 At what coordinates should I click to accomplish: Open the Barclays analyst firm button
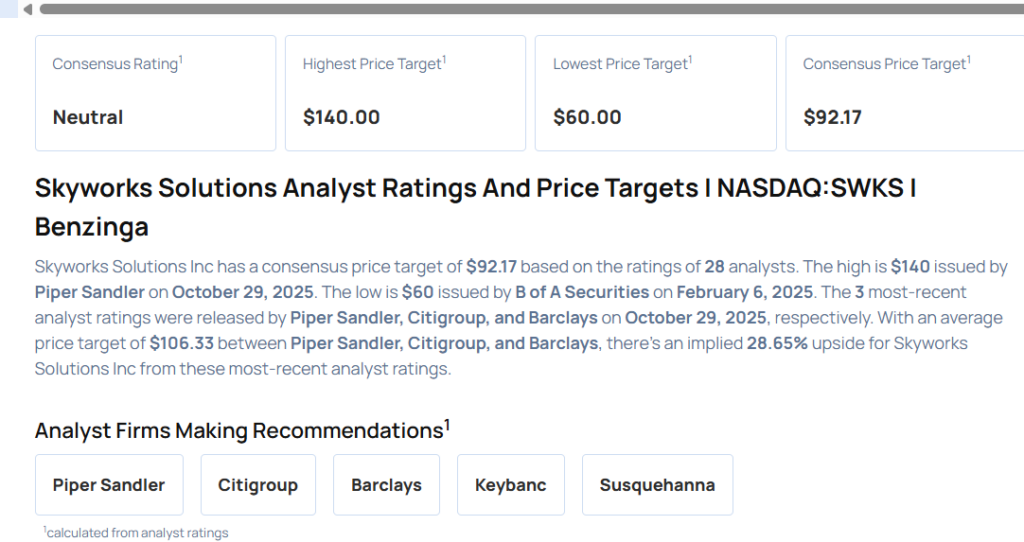pyautogui.click(x=386, y=485)
